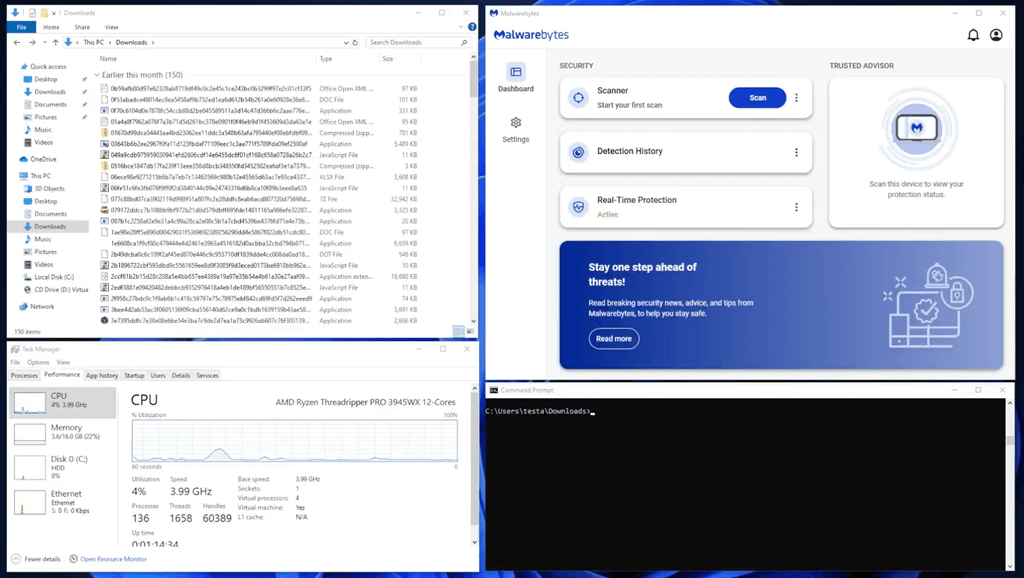Viewport: 1024px width, 578px height.
Task: Switch to Task Manager Services tab
Action: pos(207,376)
